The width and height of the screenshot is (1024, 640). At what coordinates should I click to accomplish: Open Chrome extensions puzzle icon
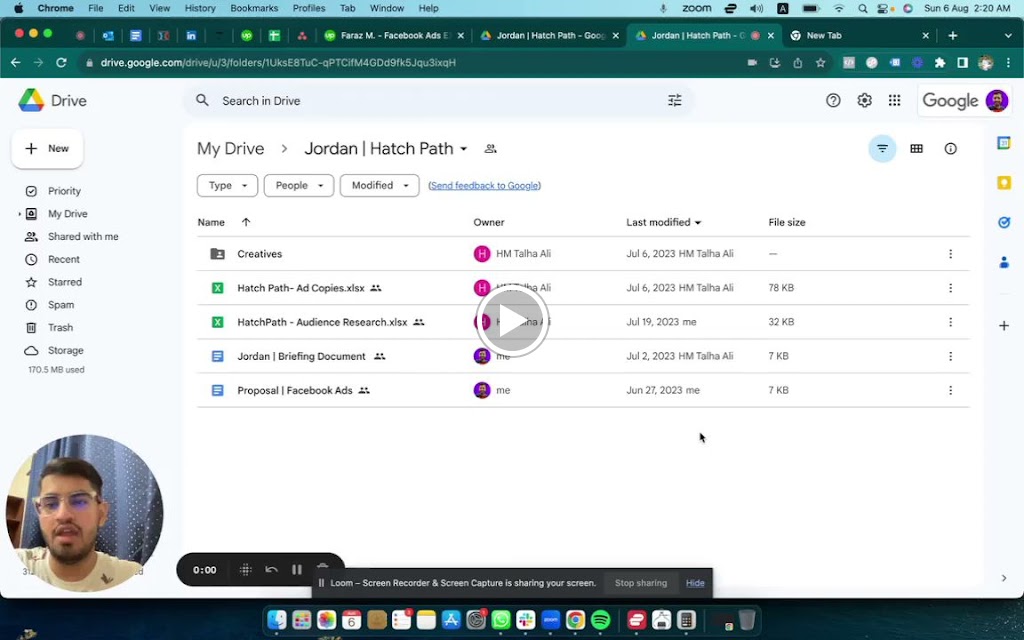[940, 63]
